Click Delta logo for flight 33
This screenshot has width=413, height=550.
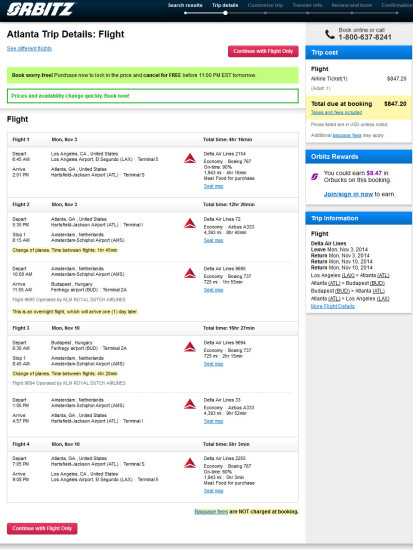tap(190, 404)
